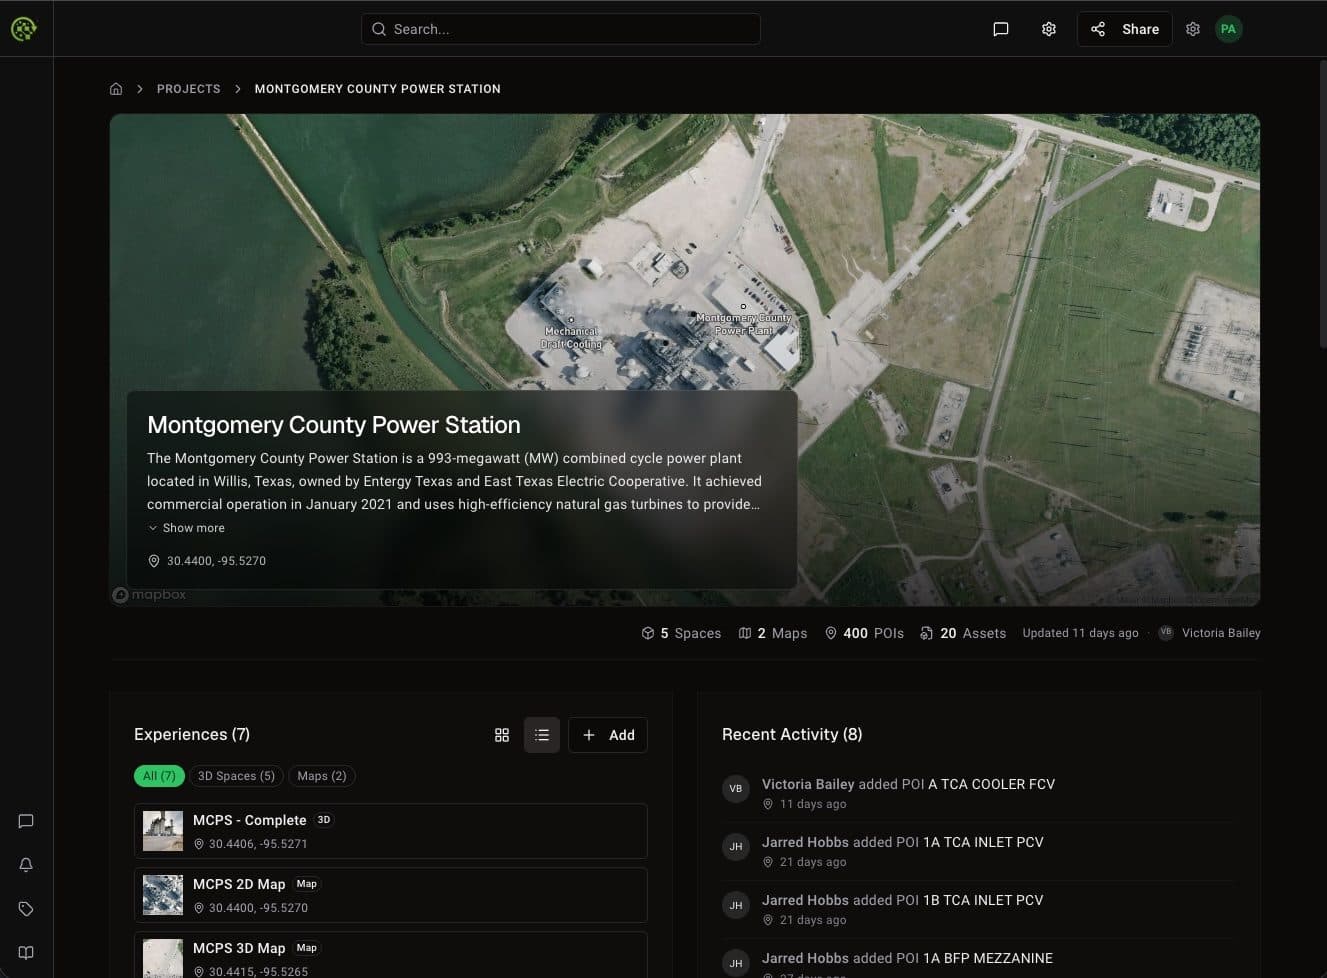
Task: Click MONTGOMERY COUNTY POWER STATION breadcrumb
Action: tap(378, 89)
